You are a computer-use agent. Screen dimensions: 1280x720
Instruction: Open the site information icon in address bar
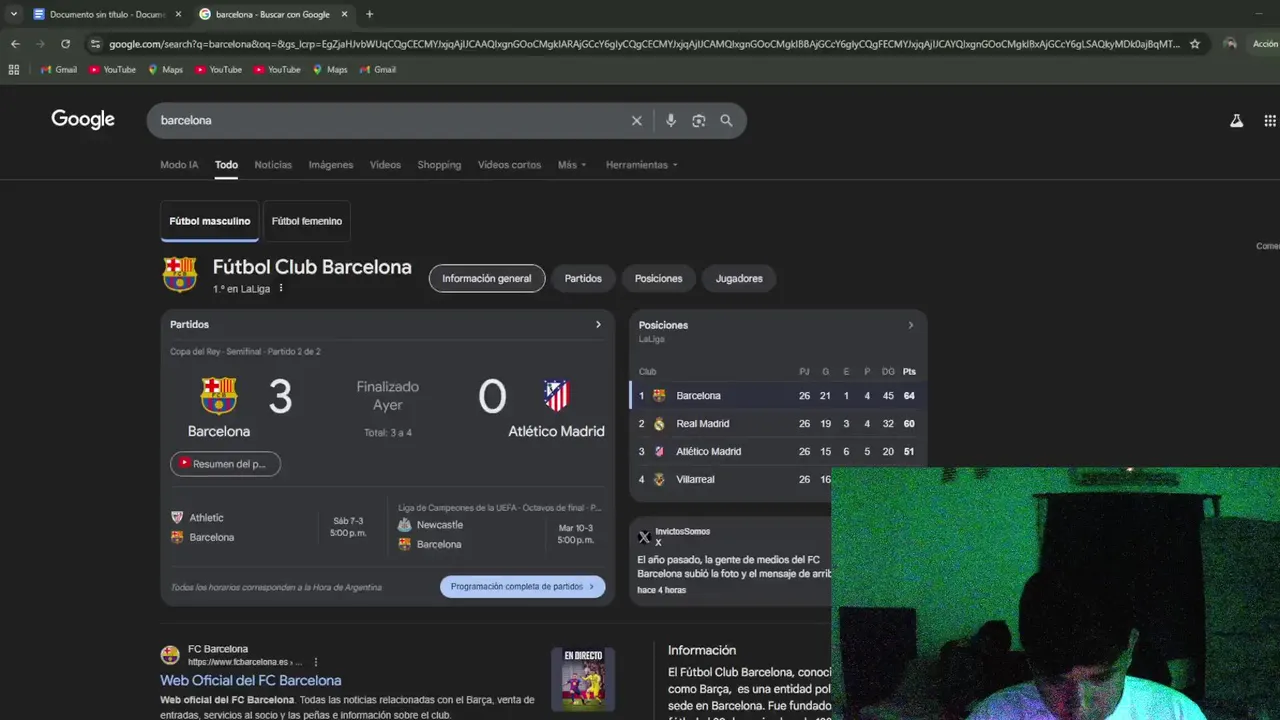(95, 44)
